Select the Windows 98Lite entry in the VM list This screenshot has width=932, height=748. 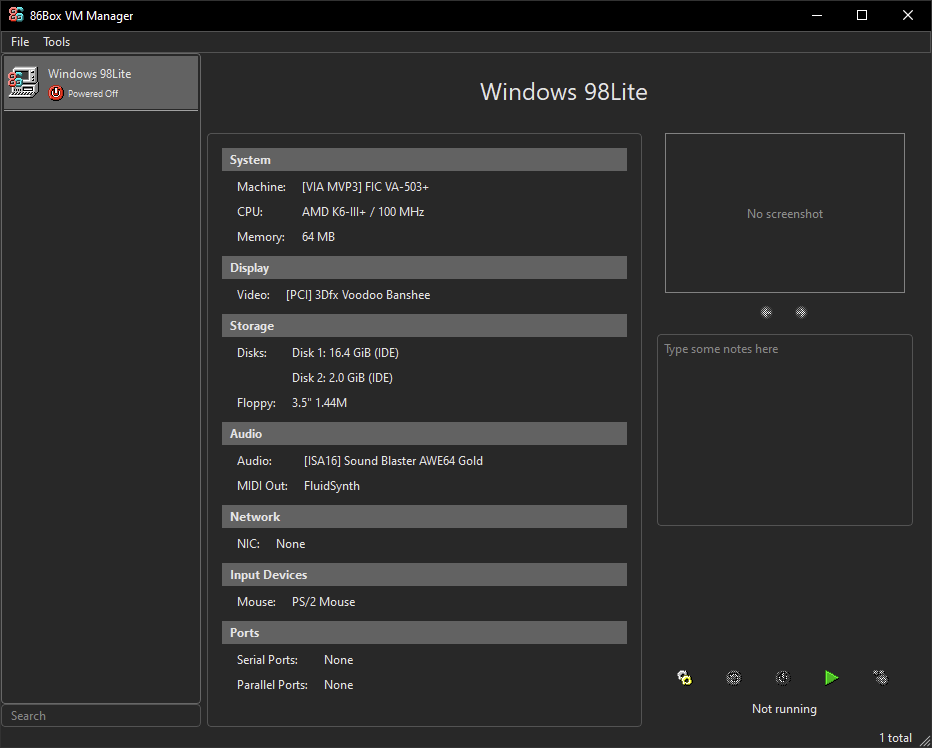click(101, 83)
